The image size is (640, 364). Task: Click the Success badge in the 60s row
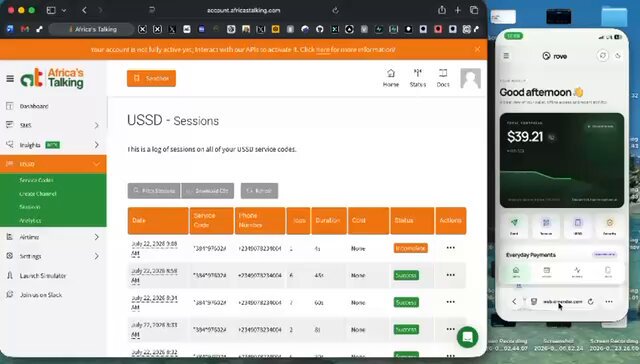(406, 302)
